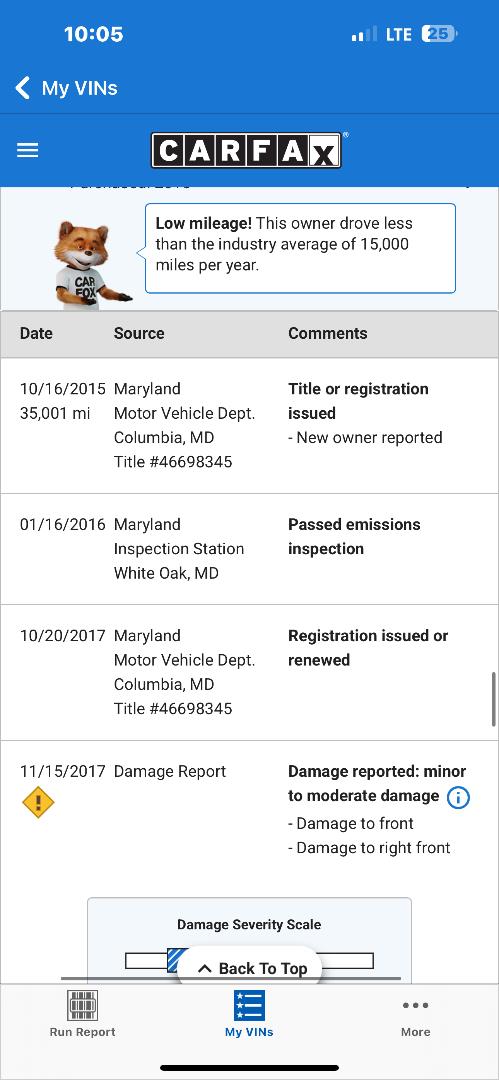Select the 10/16/2015 title issued record
This screenshot has height=1080, width=499.
pyautogui.click(x=250, y=425)
